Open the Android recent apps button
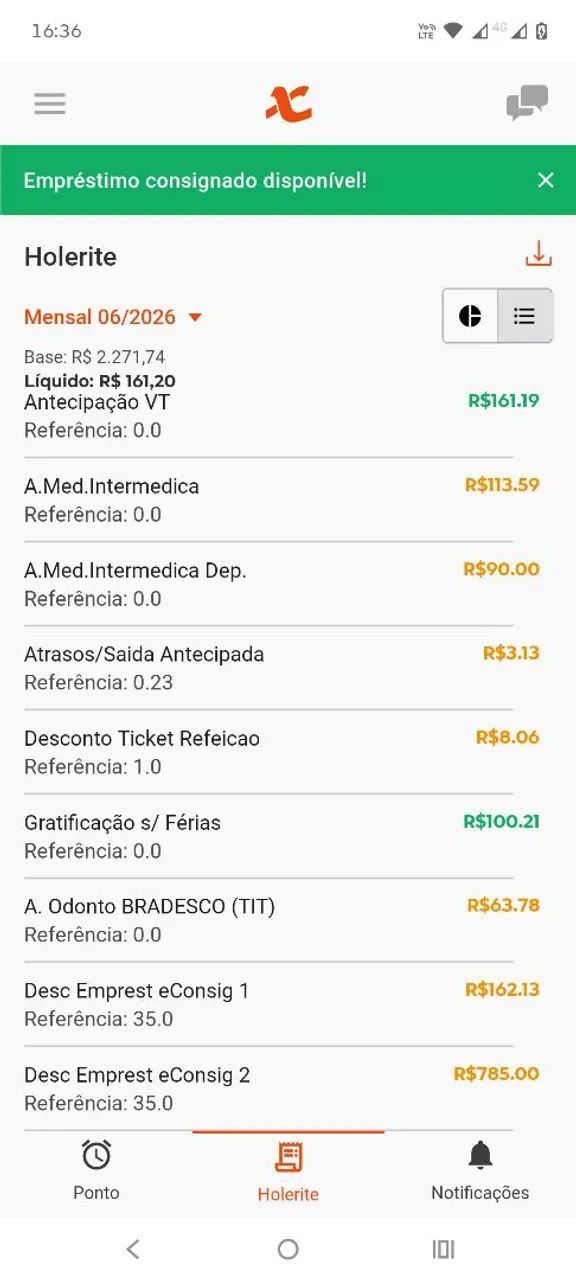Viewport: 576px width, 1280px height. (443, 1249)
